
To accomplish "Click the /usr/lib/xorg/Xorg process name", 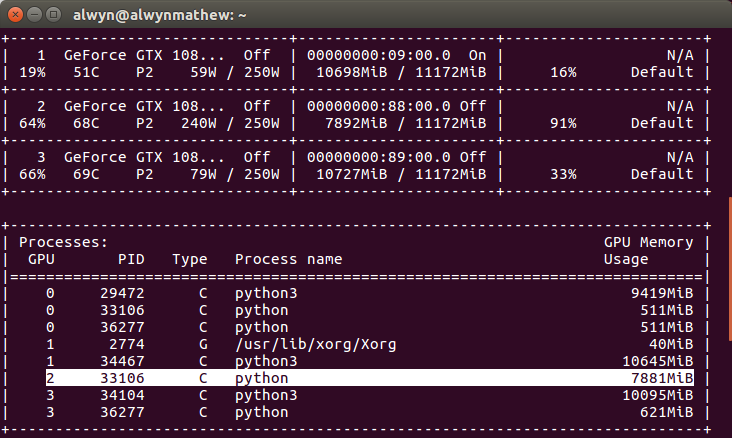I will point(315,344).
